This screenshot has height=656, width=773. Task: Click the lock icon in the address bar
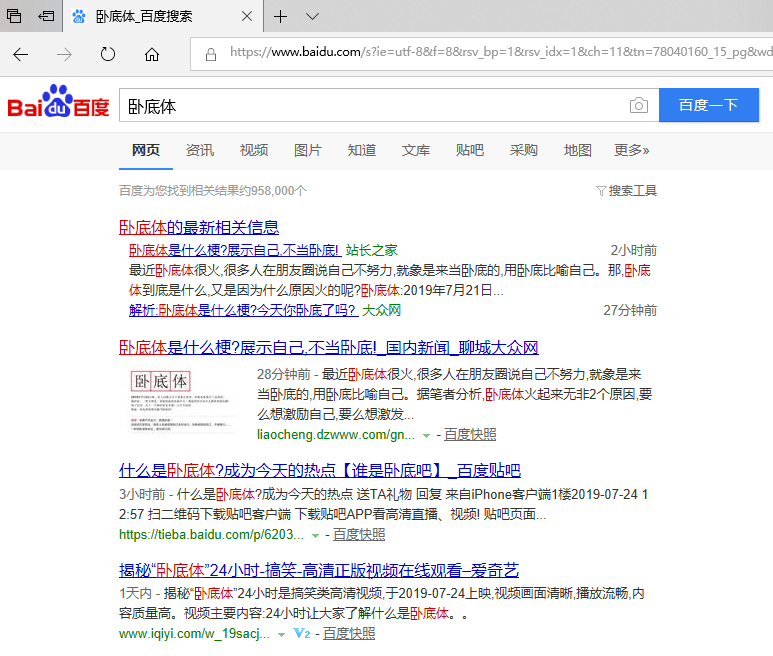tap(211, 54)
